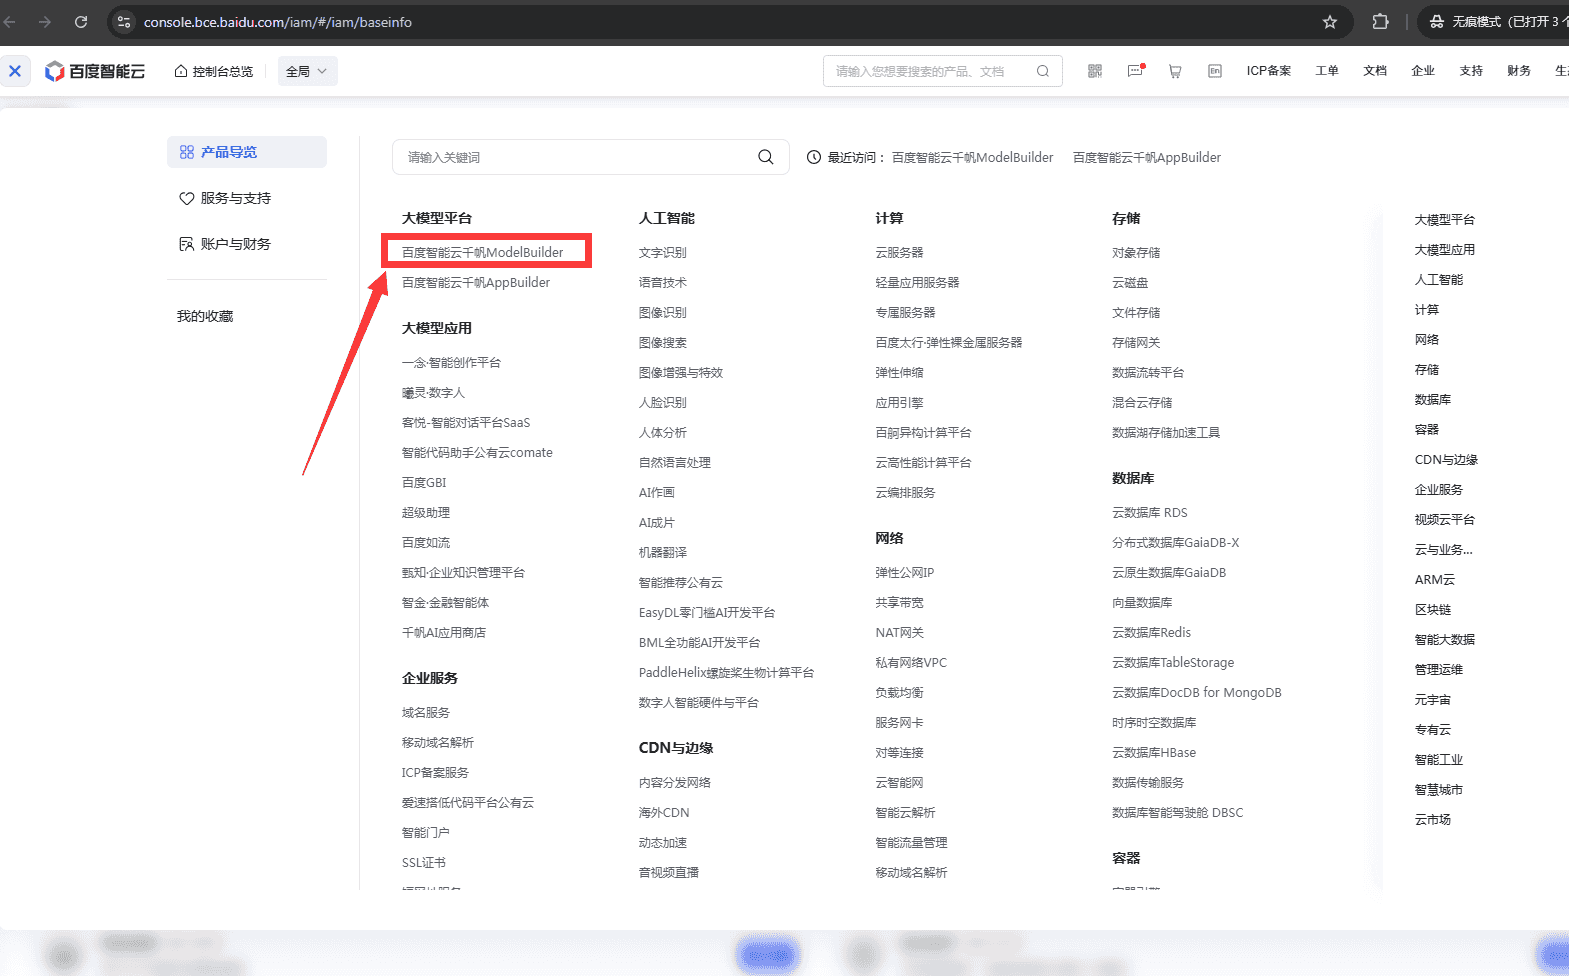Screen dimensions: 1569x976
Task: Open 数据湖存储加速工具
Action: click(1166, 432)
